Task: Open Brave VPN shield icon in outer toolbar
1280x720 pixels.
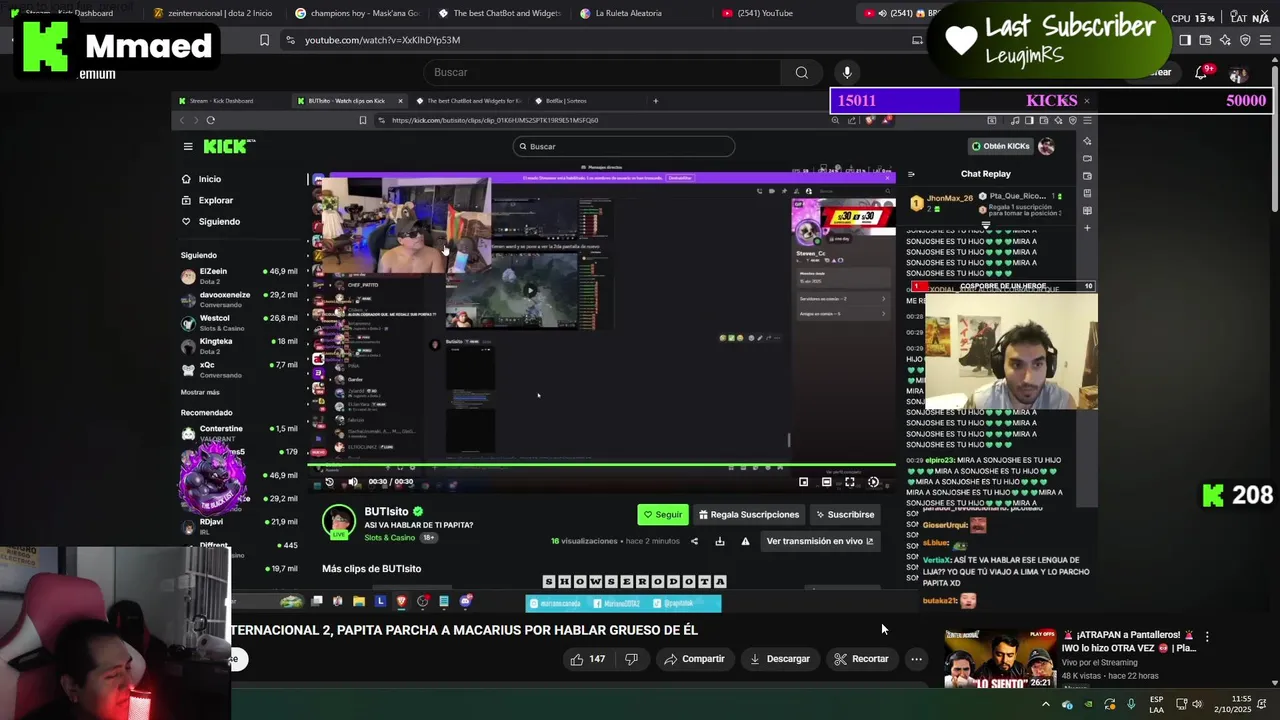Action: coord(1245,40)
